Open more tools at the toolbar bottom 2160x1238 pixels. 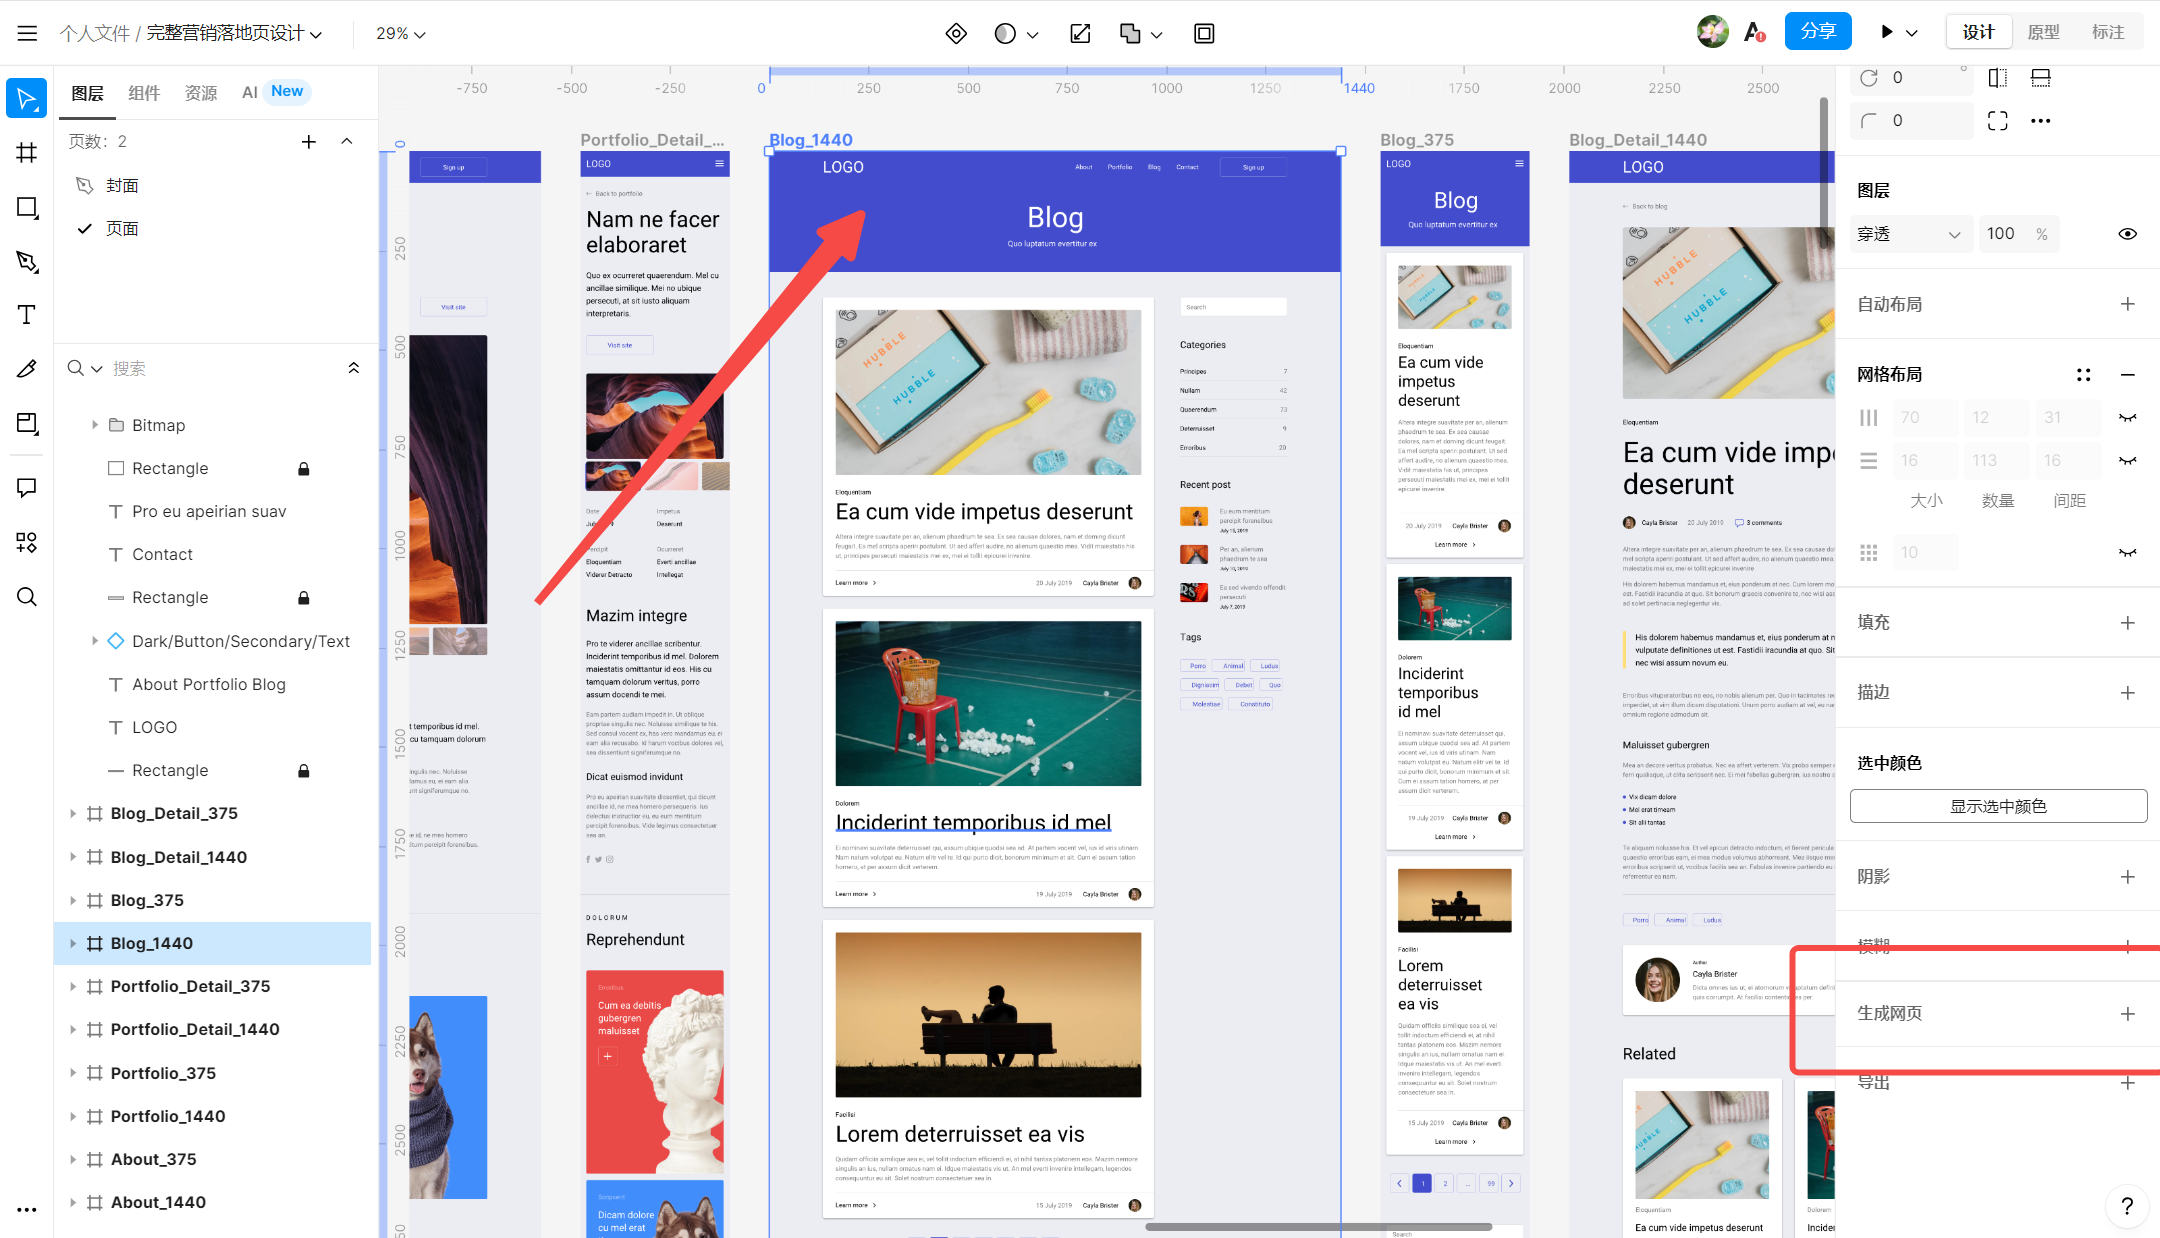click(27, 1209)
